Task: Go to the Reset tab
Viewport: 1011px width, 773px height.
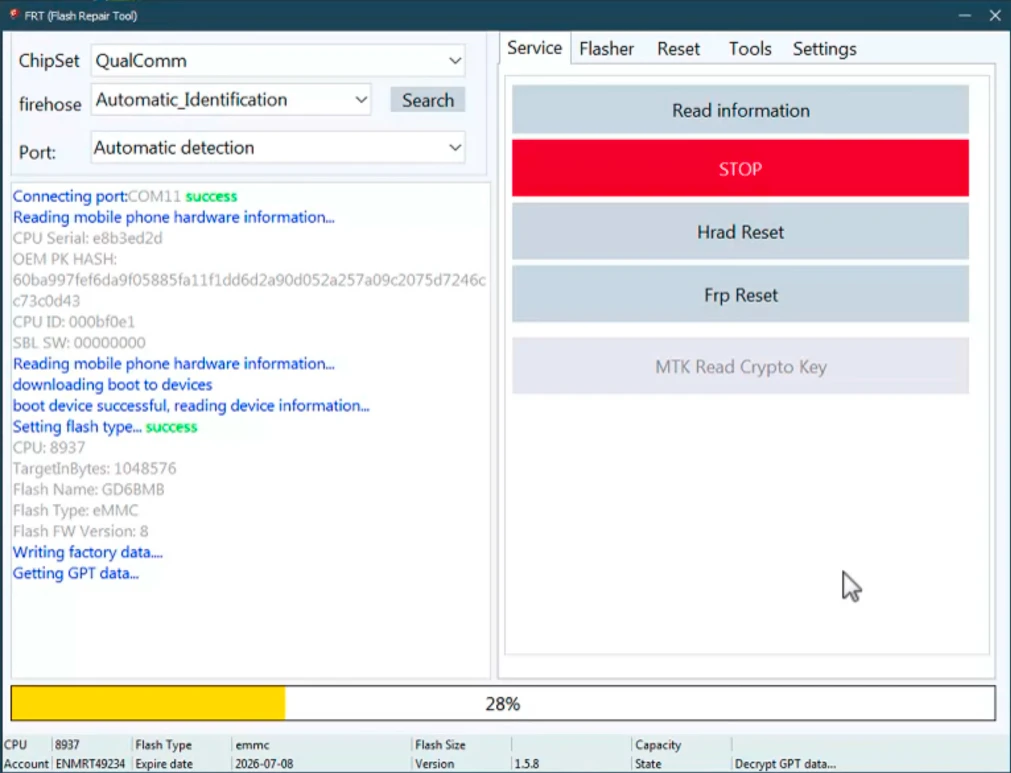Action: (678, 49)
